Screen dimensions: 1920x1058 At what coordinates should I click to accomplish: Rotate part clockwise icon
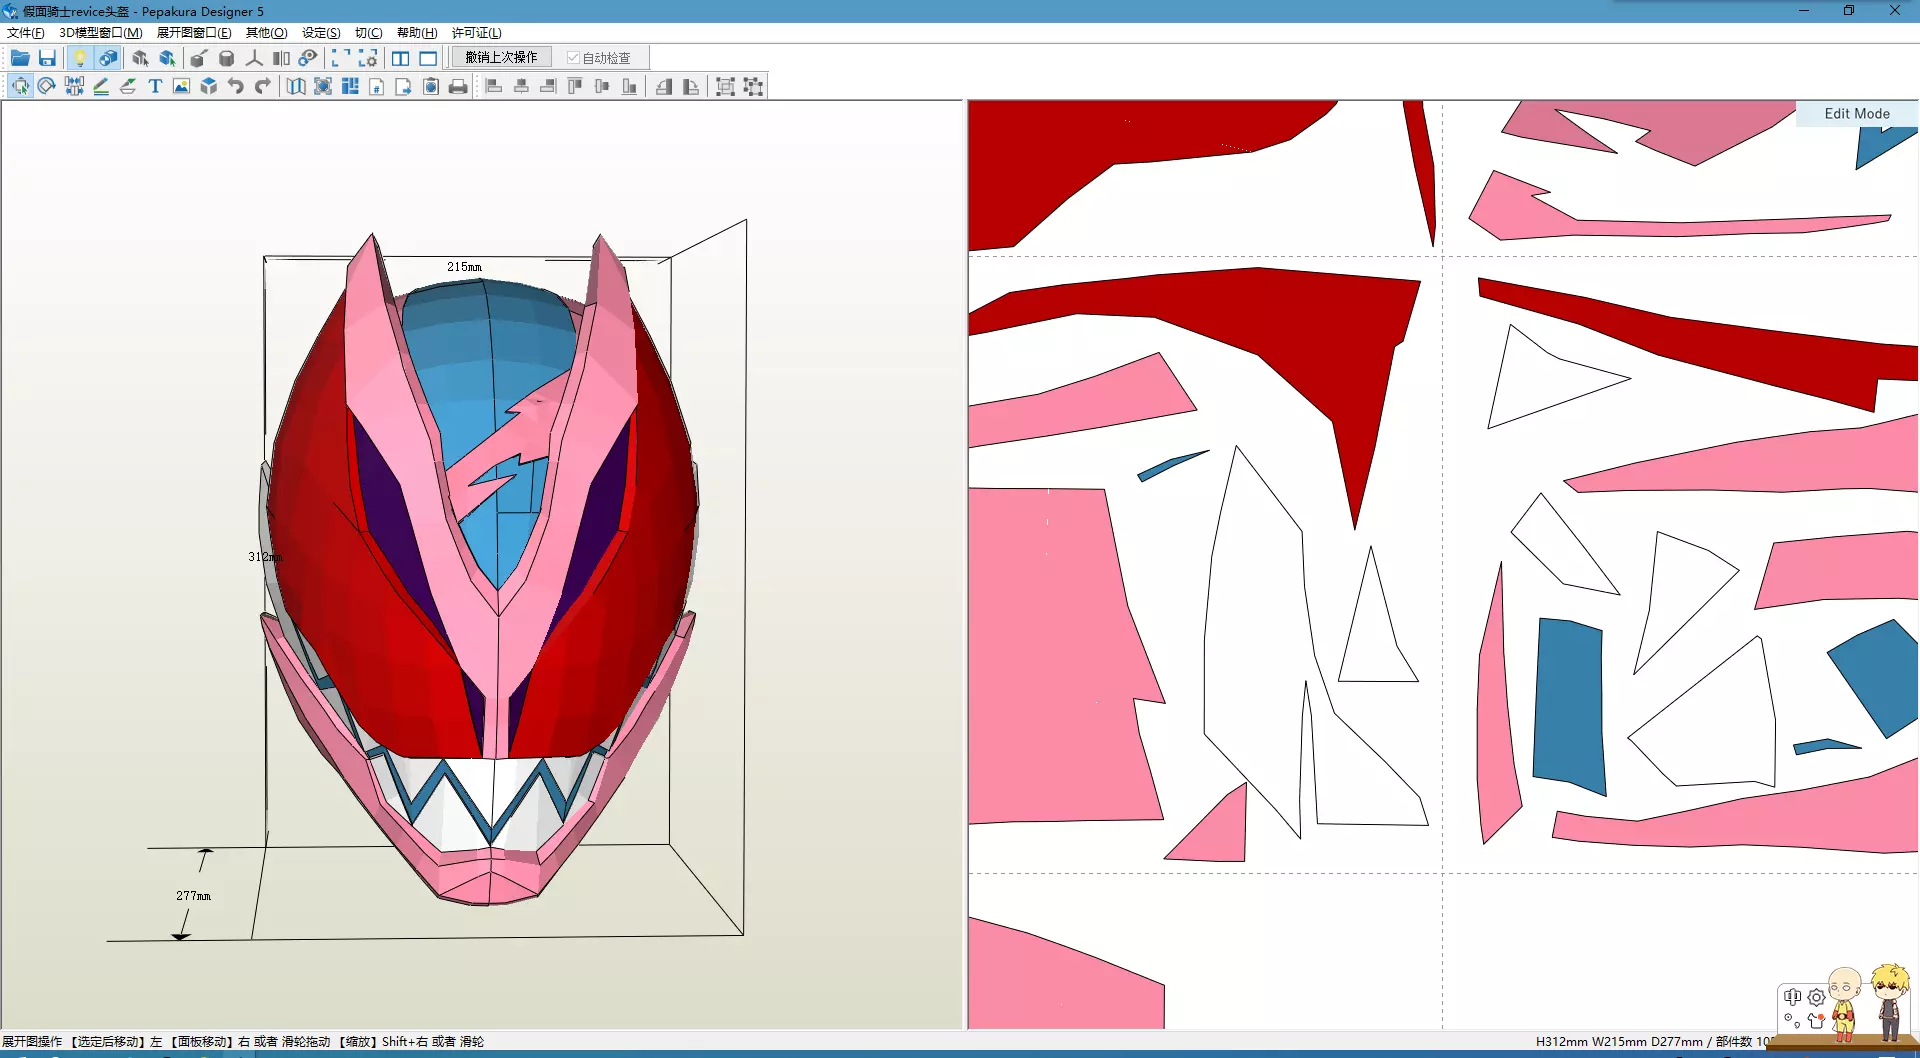[691, 86]
